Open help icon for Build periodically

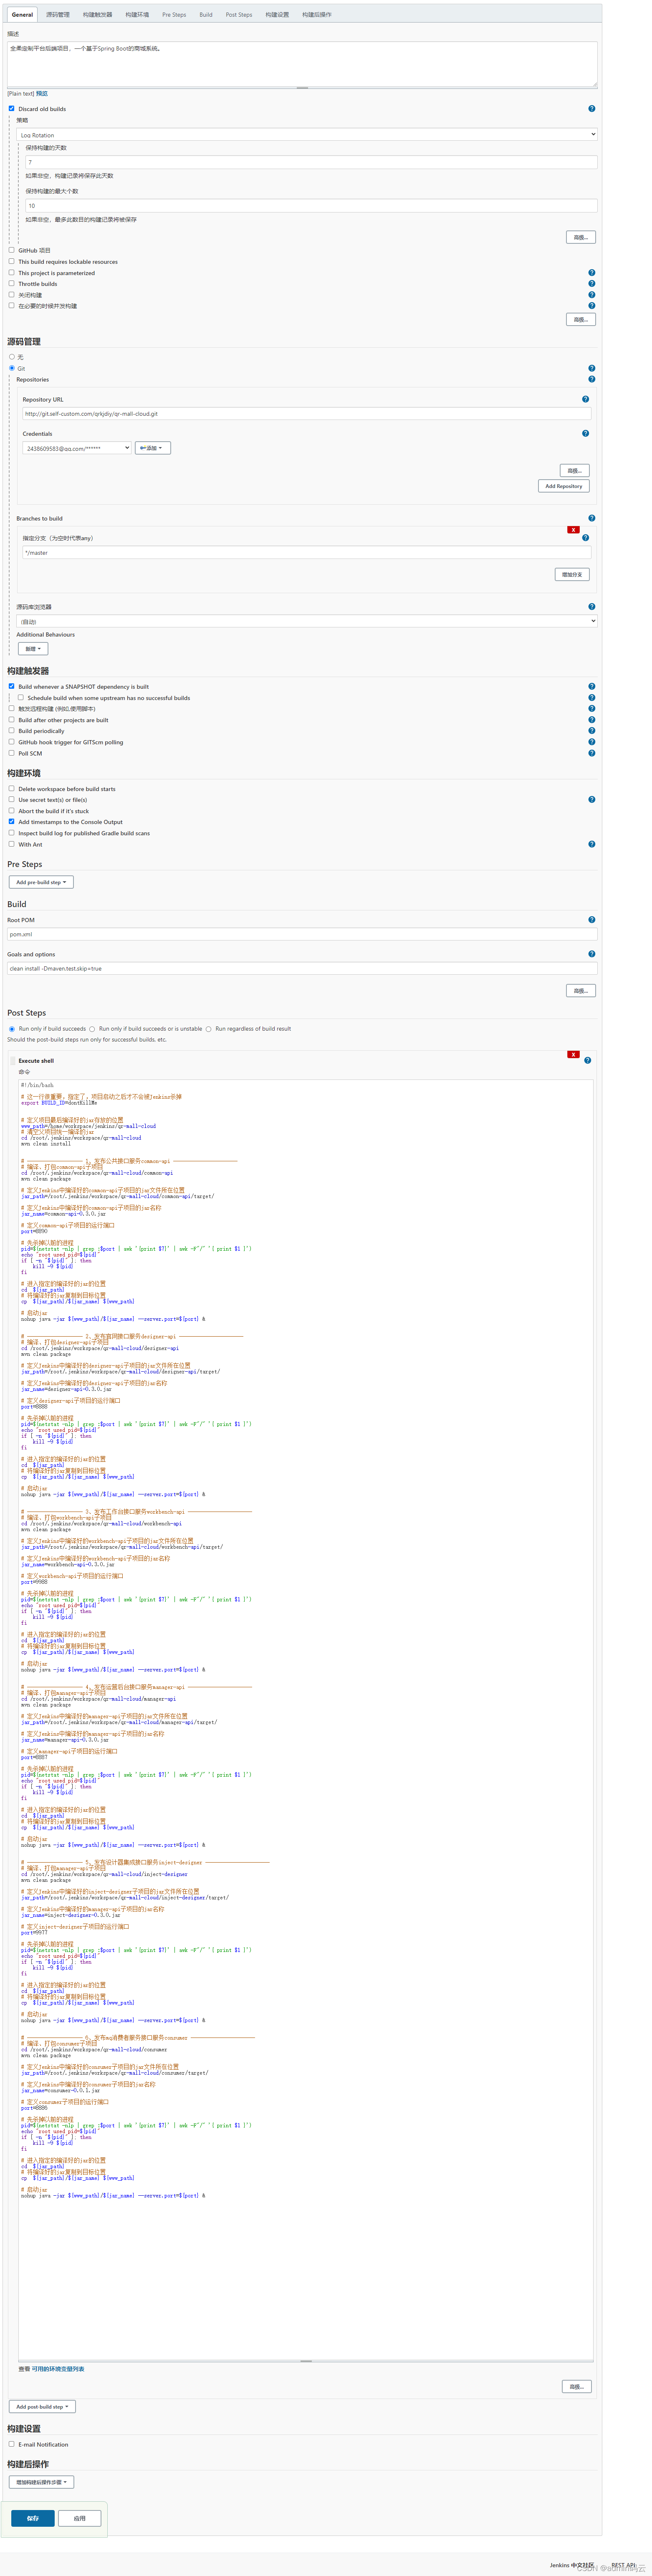coord(591,731)
